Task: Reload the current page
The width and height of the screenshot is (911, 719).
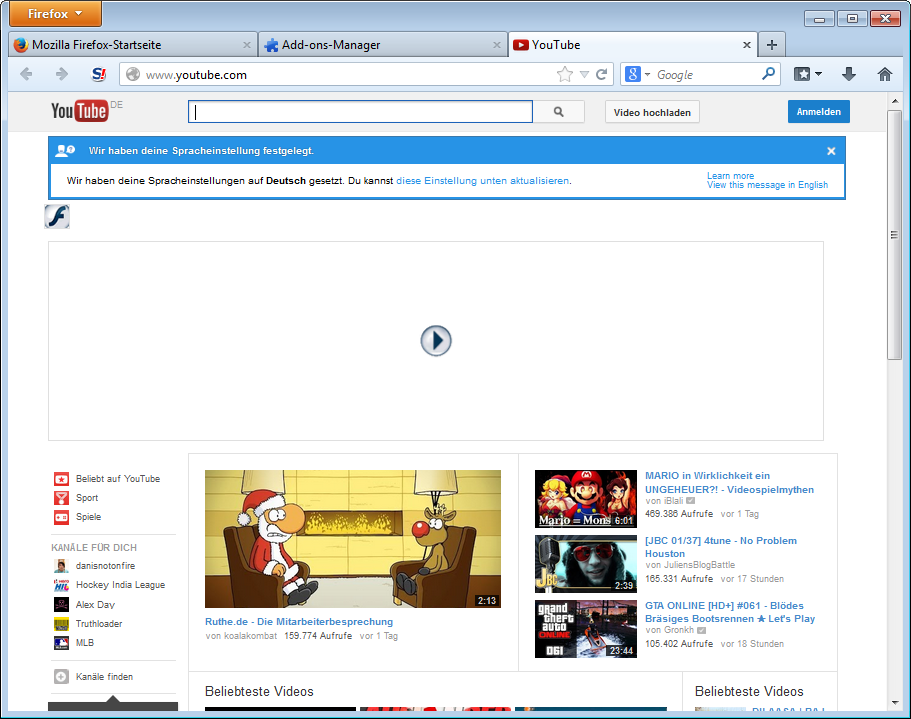Action: tap(602, 74)
